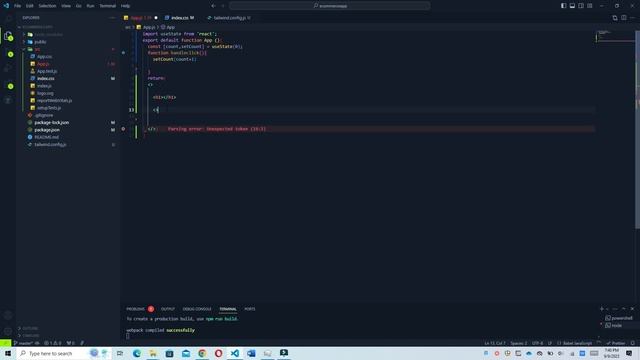Open Google Chrome from the taskbar

tap(202, 353)
